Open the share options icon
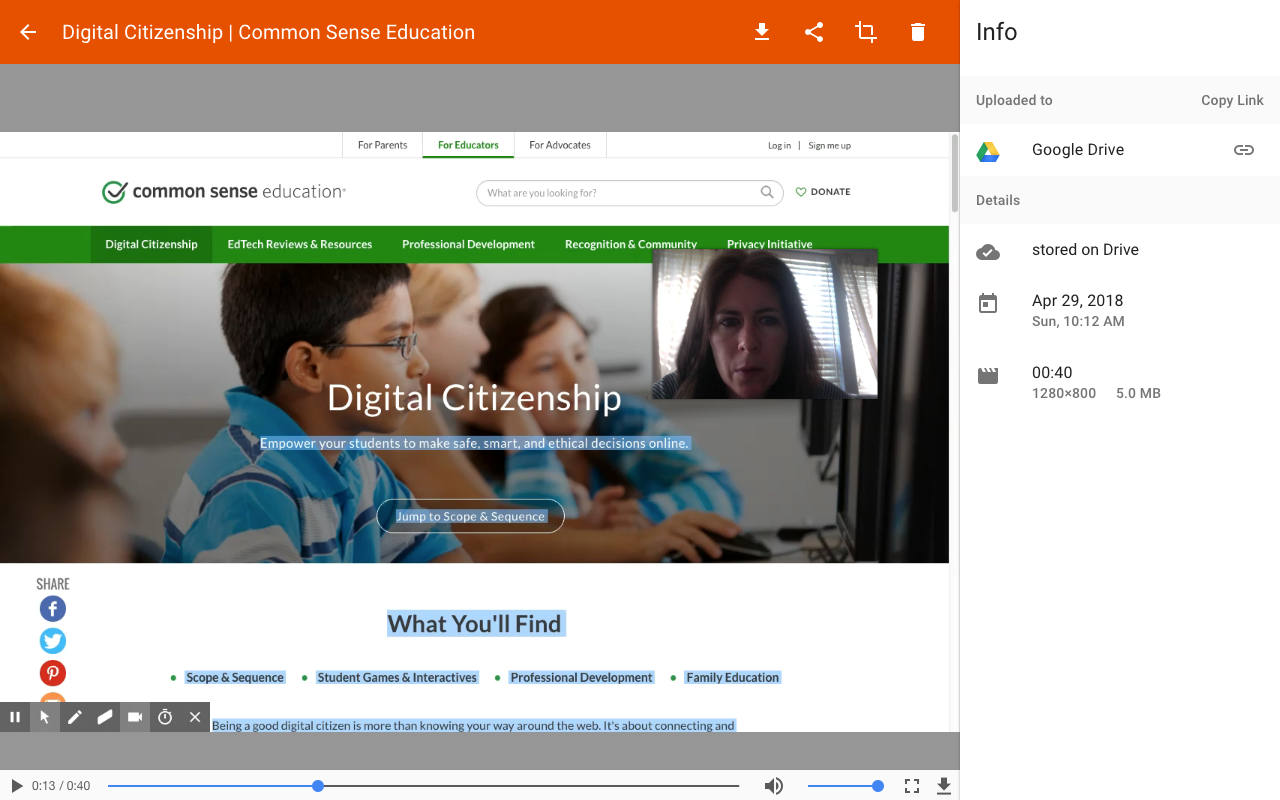 point(814,32)
